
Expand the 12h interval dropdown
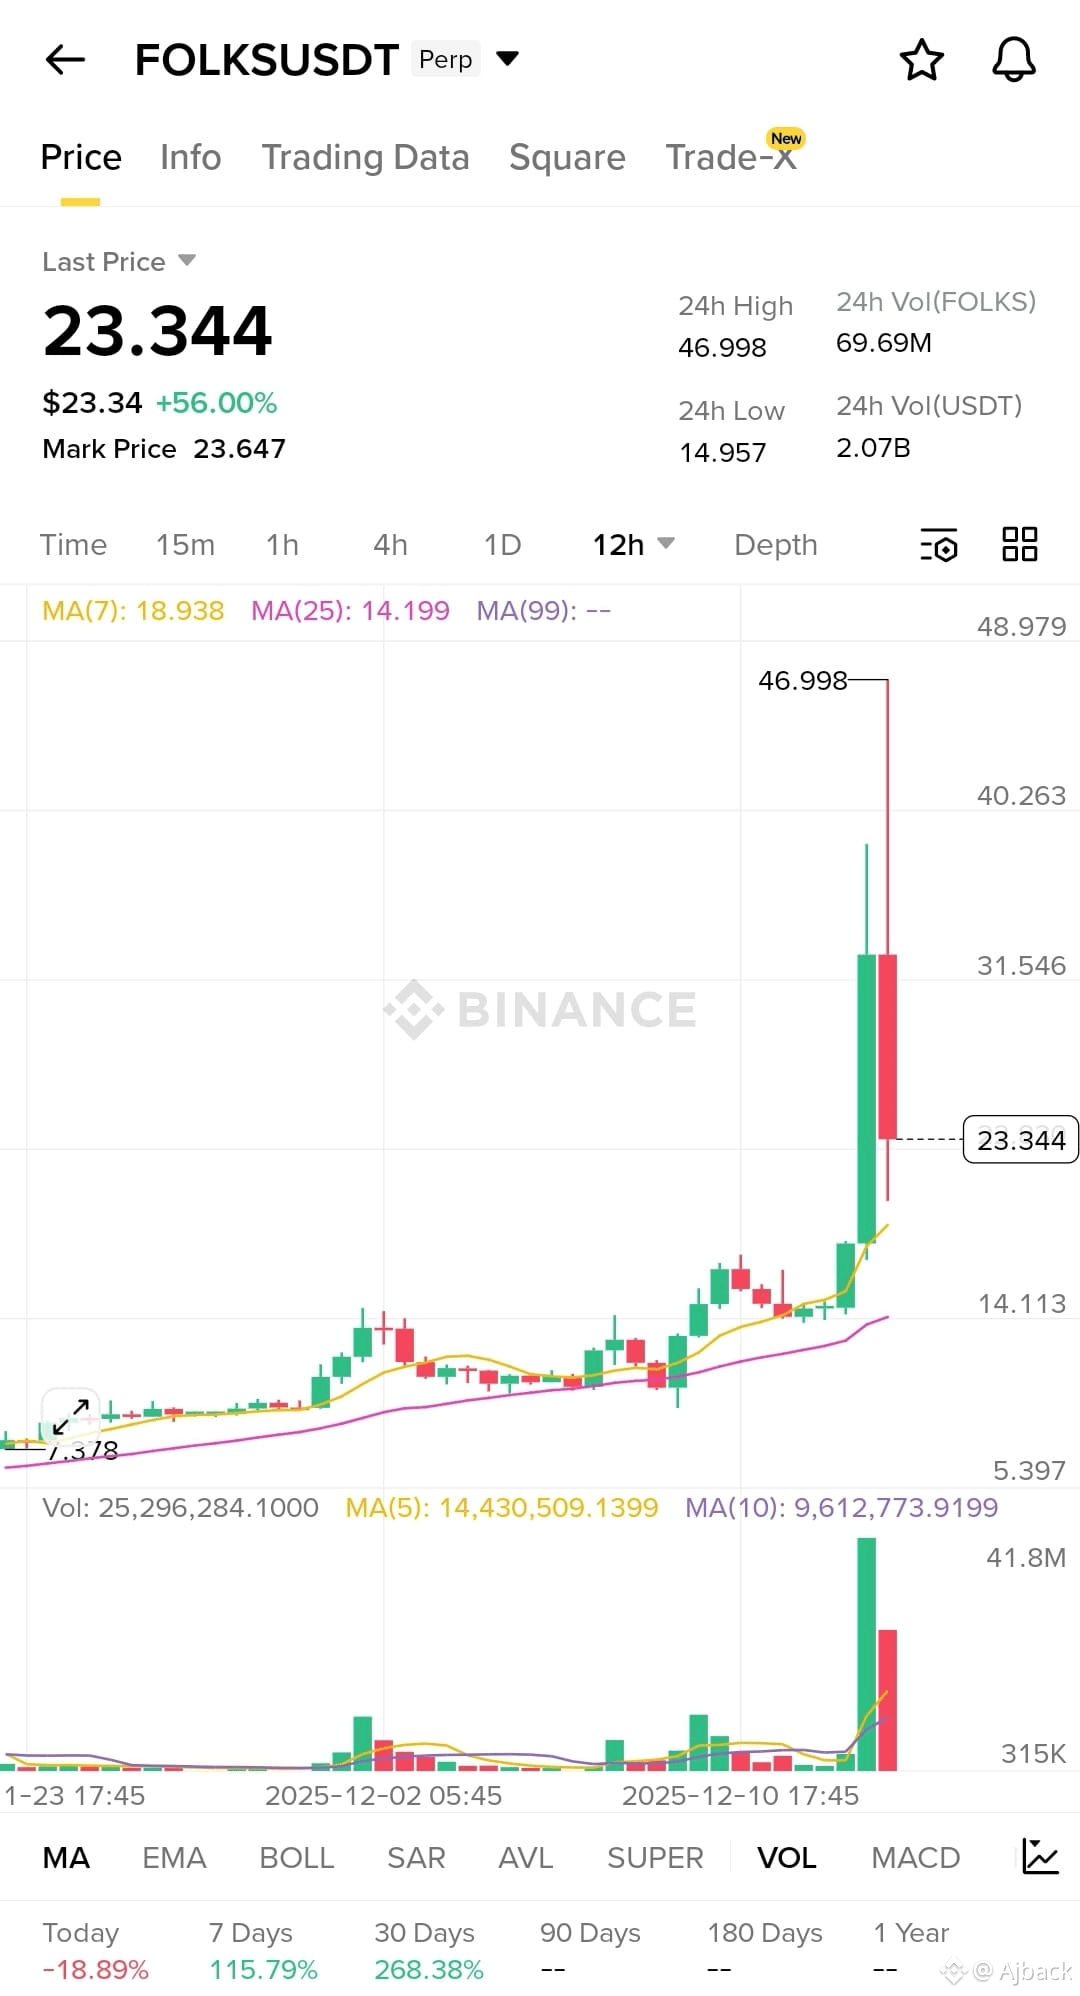[x=634, y=545]
